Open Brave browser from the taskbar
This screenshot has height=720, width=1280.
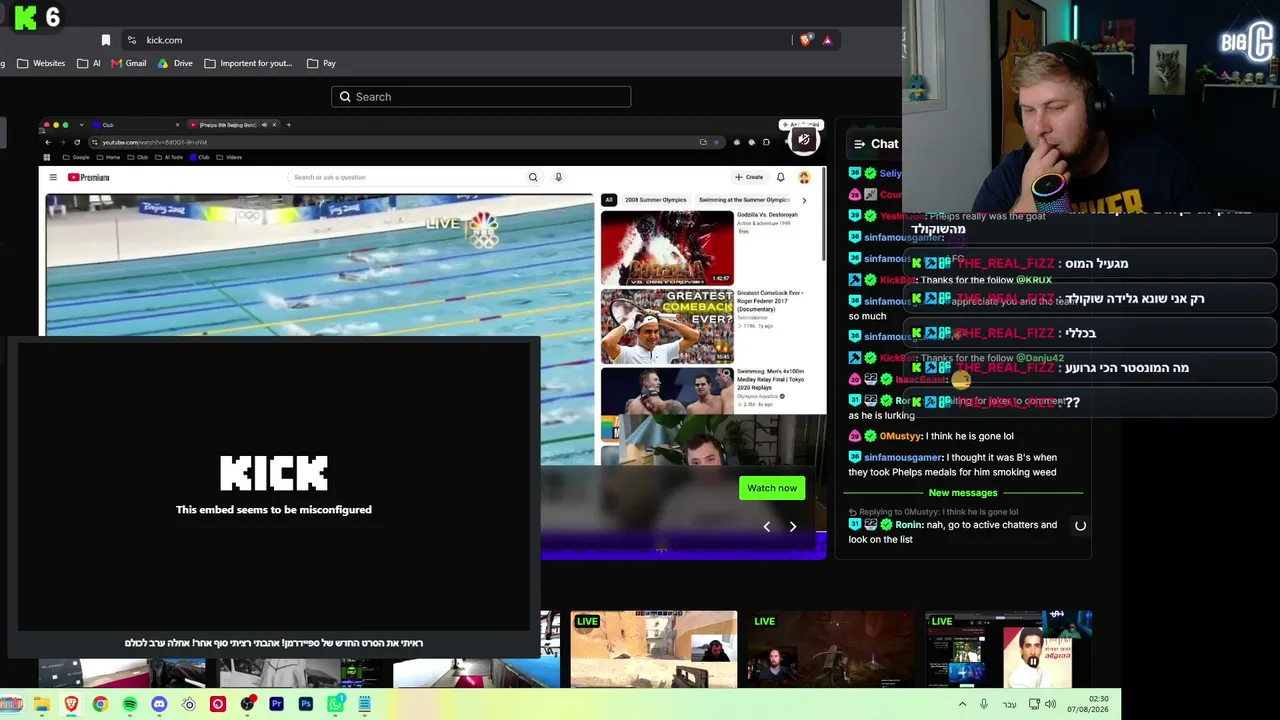[x=71, y=705]
